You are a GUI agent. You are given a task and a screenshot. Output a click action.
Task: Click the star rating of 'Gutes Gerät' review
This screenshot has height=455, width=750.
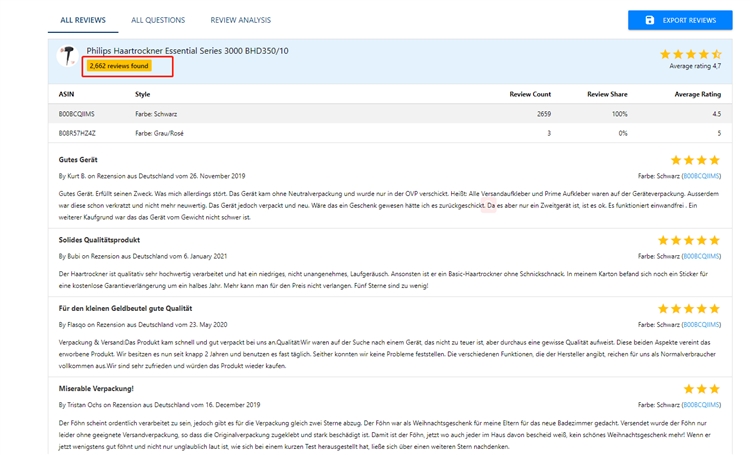click(695, 159)
